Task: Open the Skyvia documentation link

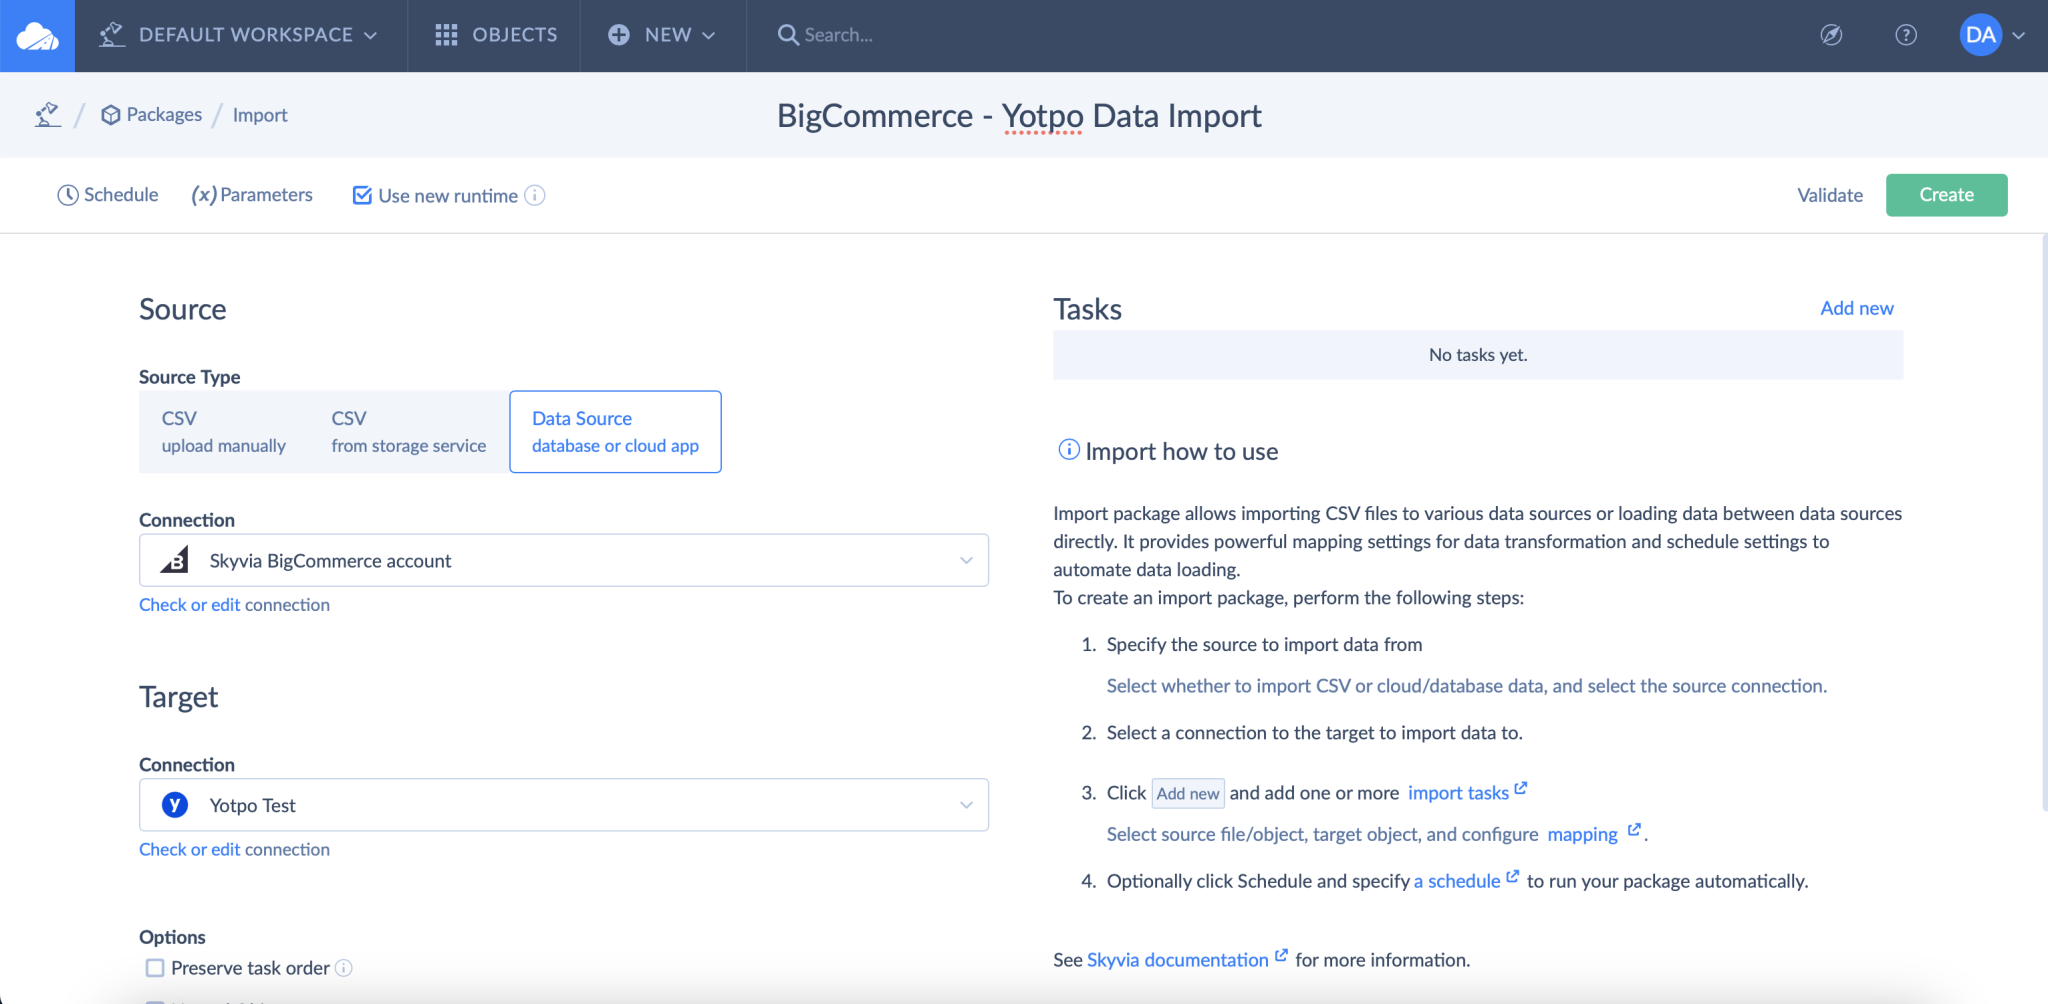Action: pyautogui.click(x=1177, y=960)
